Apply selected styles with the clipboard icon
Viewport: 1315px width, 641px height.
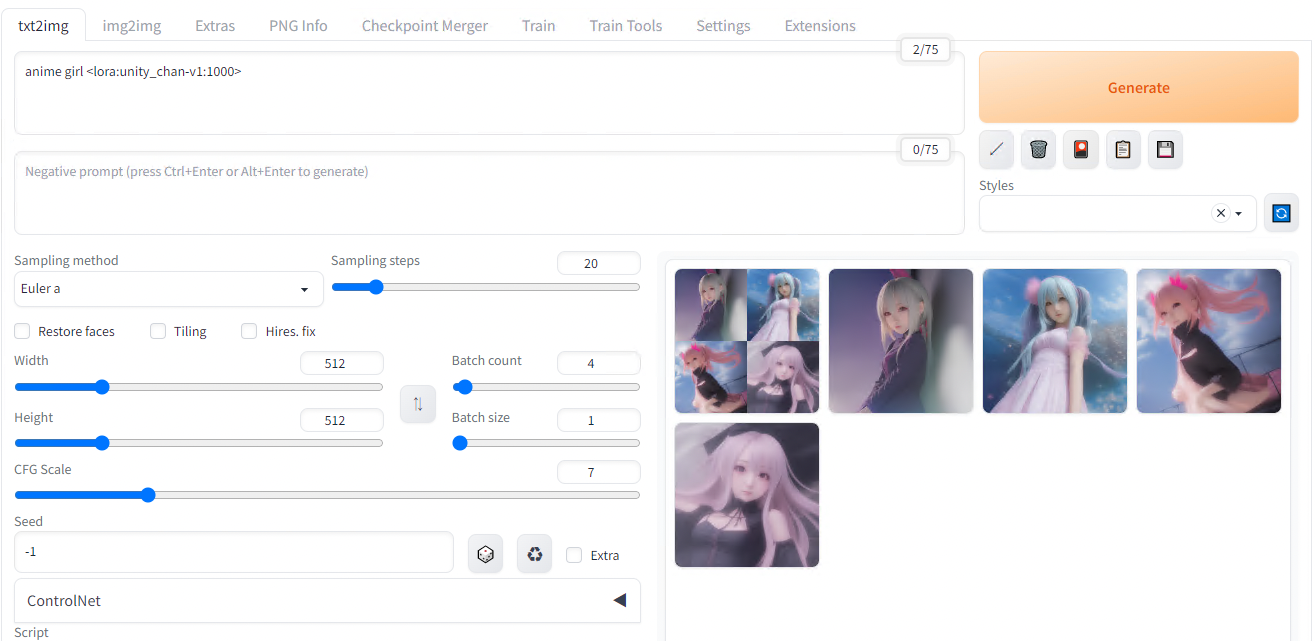[x=1123, y=149]
